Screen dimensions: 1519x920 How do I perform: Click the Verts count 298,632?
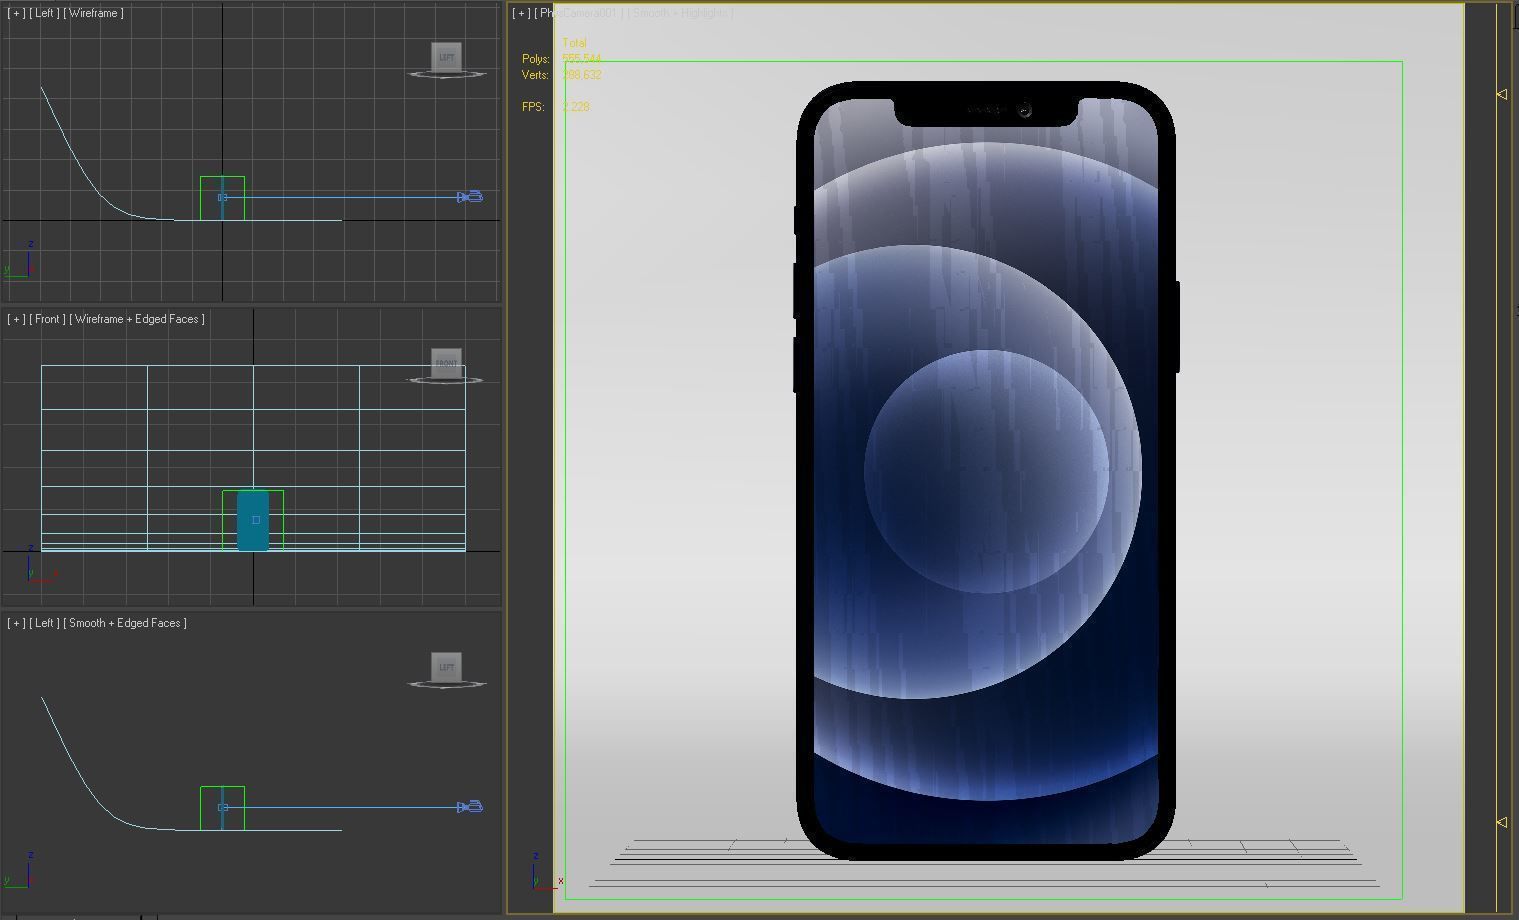[x=581, y=75]
